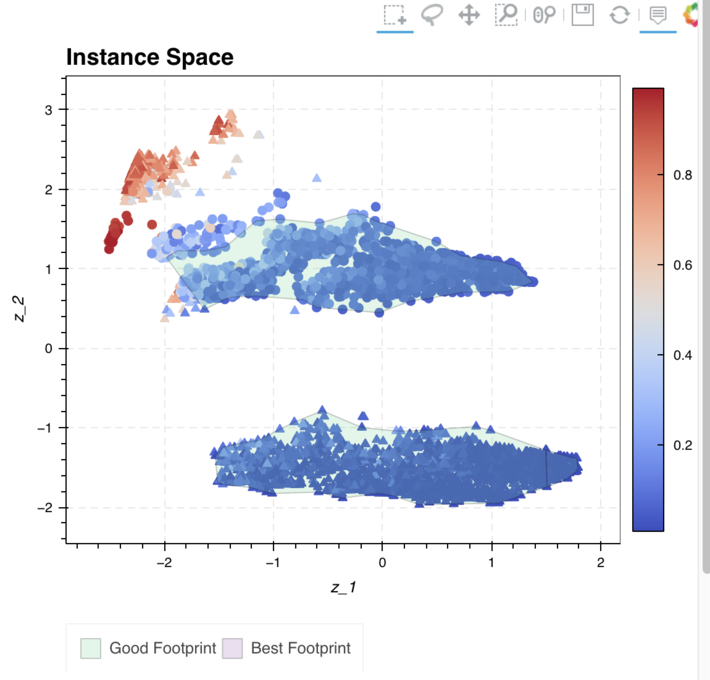Reset the plot view

[619, 15]
